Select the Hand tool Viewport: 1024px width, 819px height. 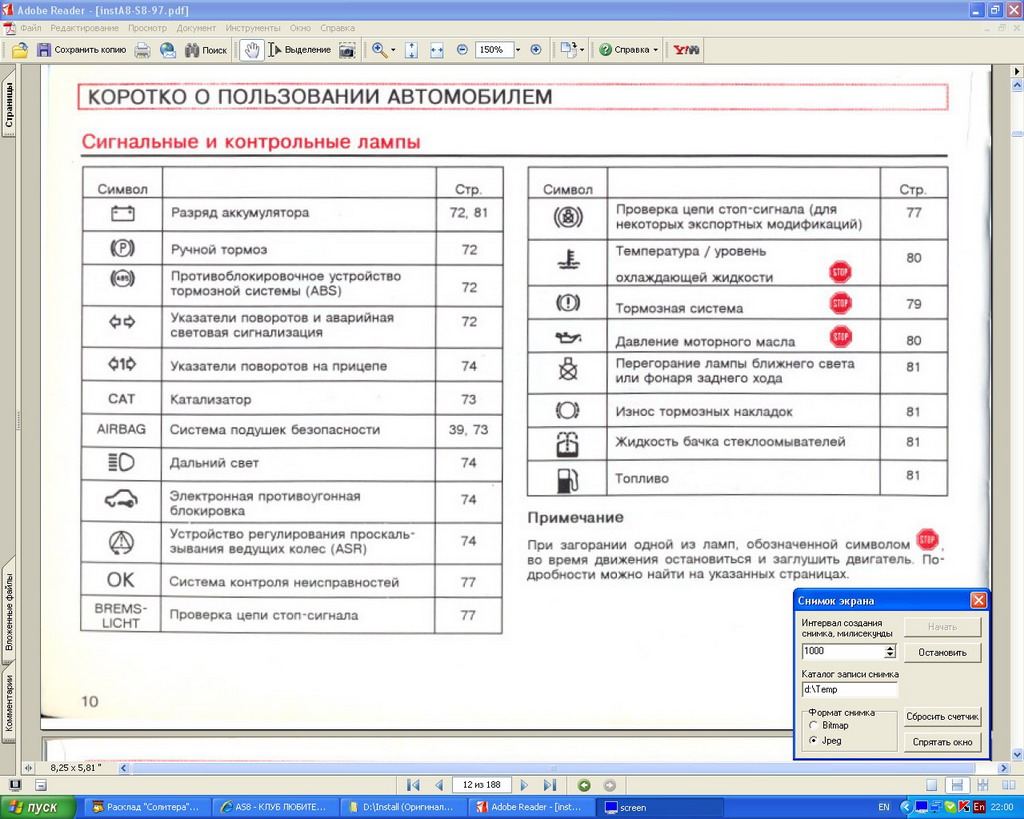coord(251,50)
